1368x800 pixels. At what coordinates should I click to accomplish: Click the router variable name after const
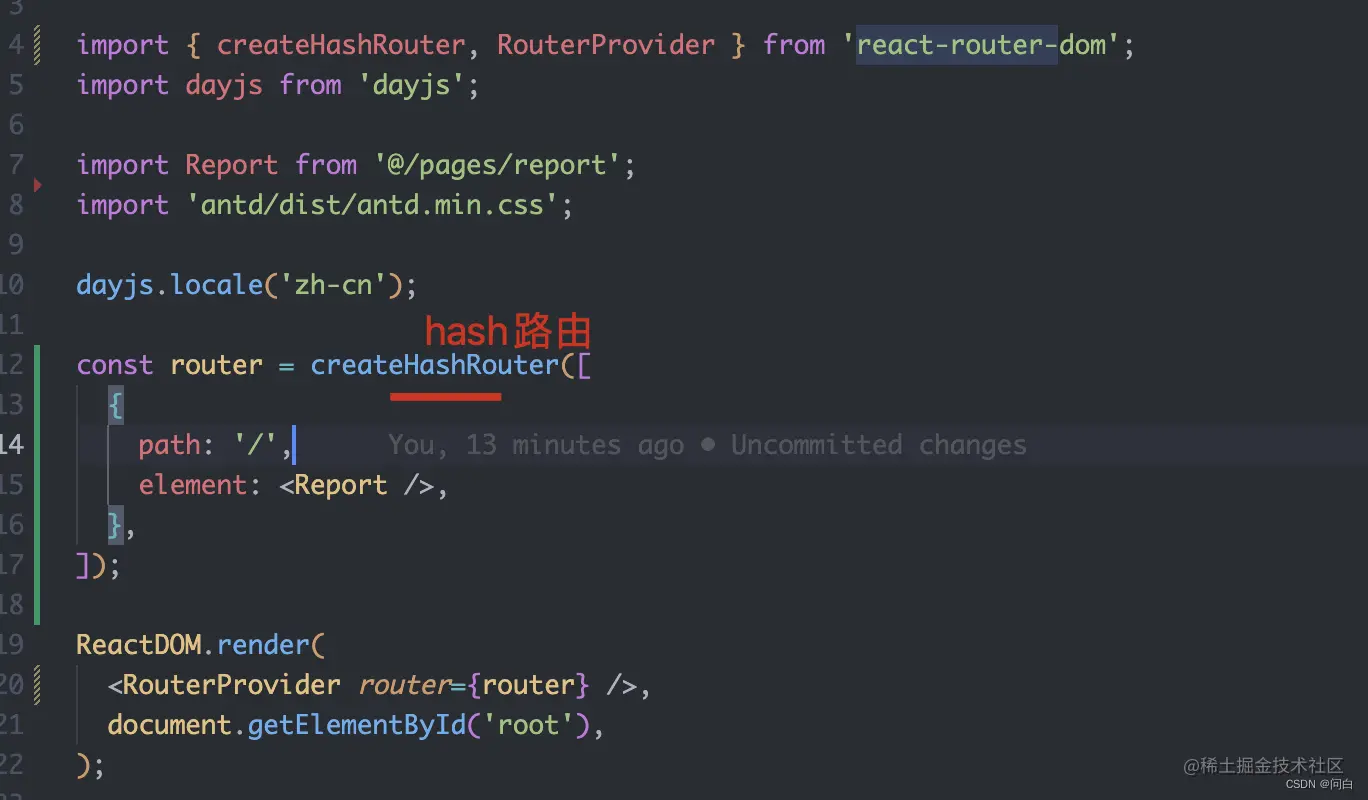[216, 365]
